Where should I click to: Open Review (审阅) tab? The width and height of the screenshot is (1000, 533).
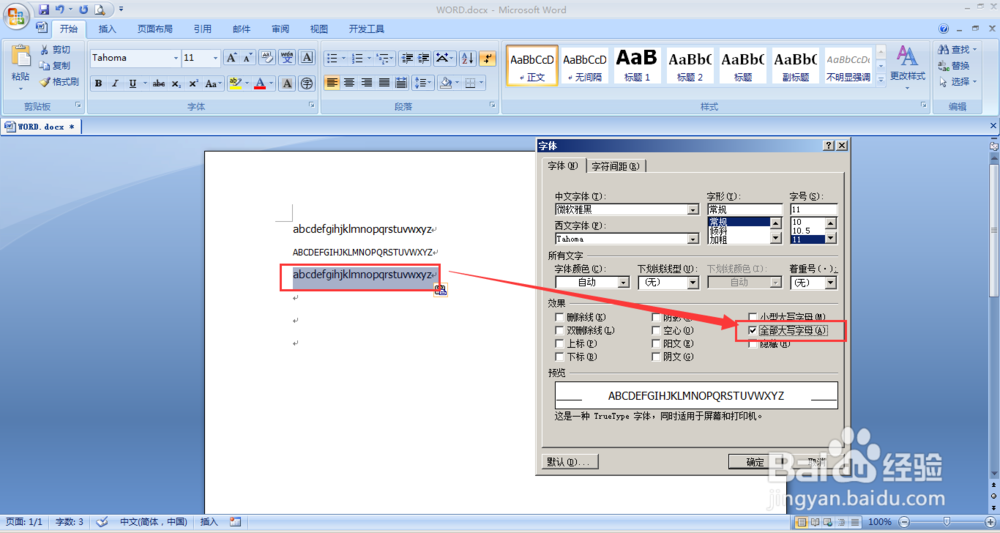pyautogui.click(x=280, y=29)
